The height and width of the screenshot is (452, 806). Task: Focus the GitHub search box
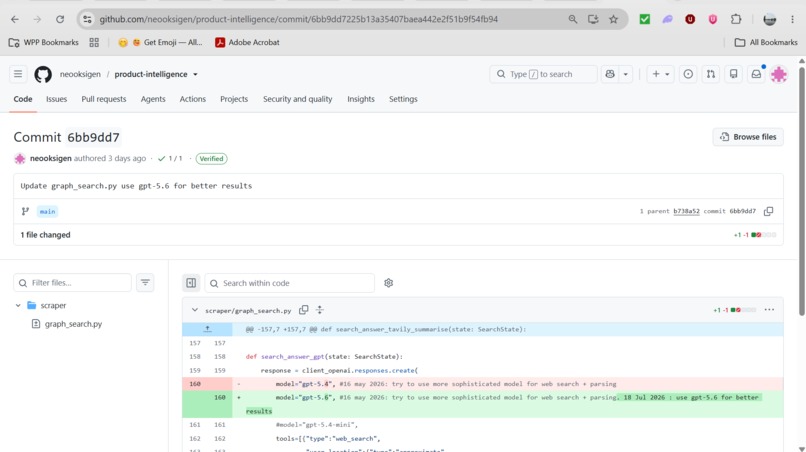tap(543, 74)
